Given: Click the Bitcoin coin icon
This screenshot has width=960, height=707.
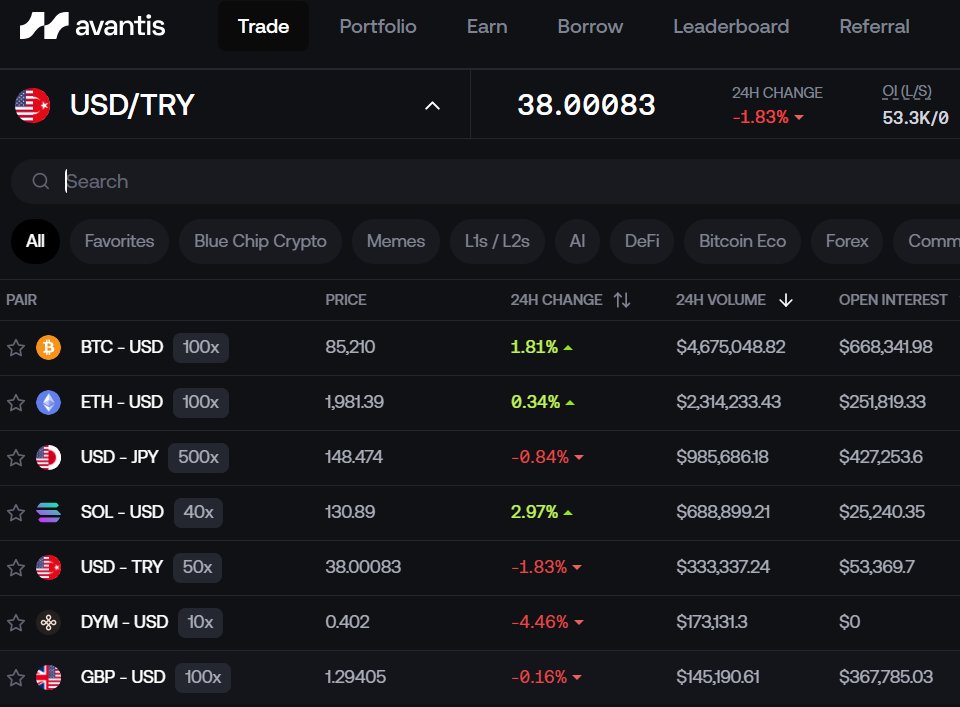Looking at the screenshot, I should [47, 347].
